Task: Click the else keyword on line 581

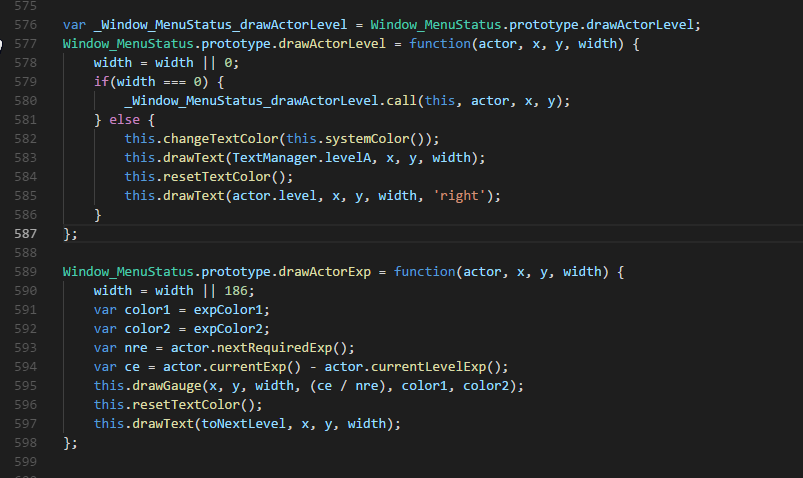Action: click(x=124, y=120)
